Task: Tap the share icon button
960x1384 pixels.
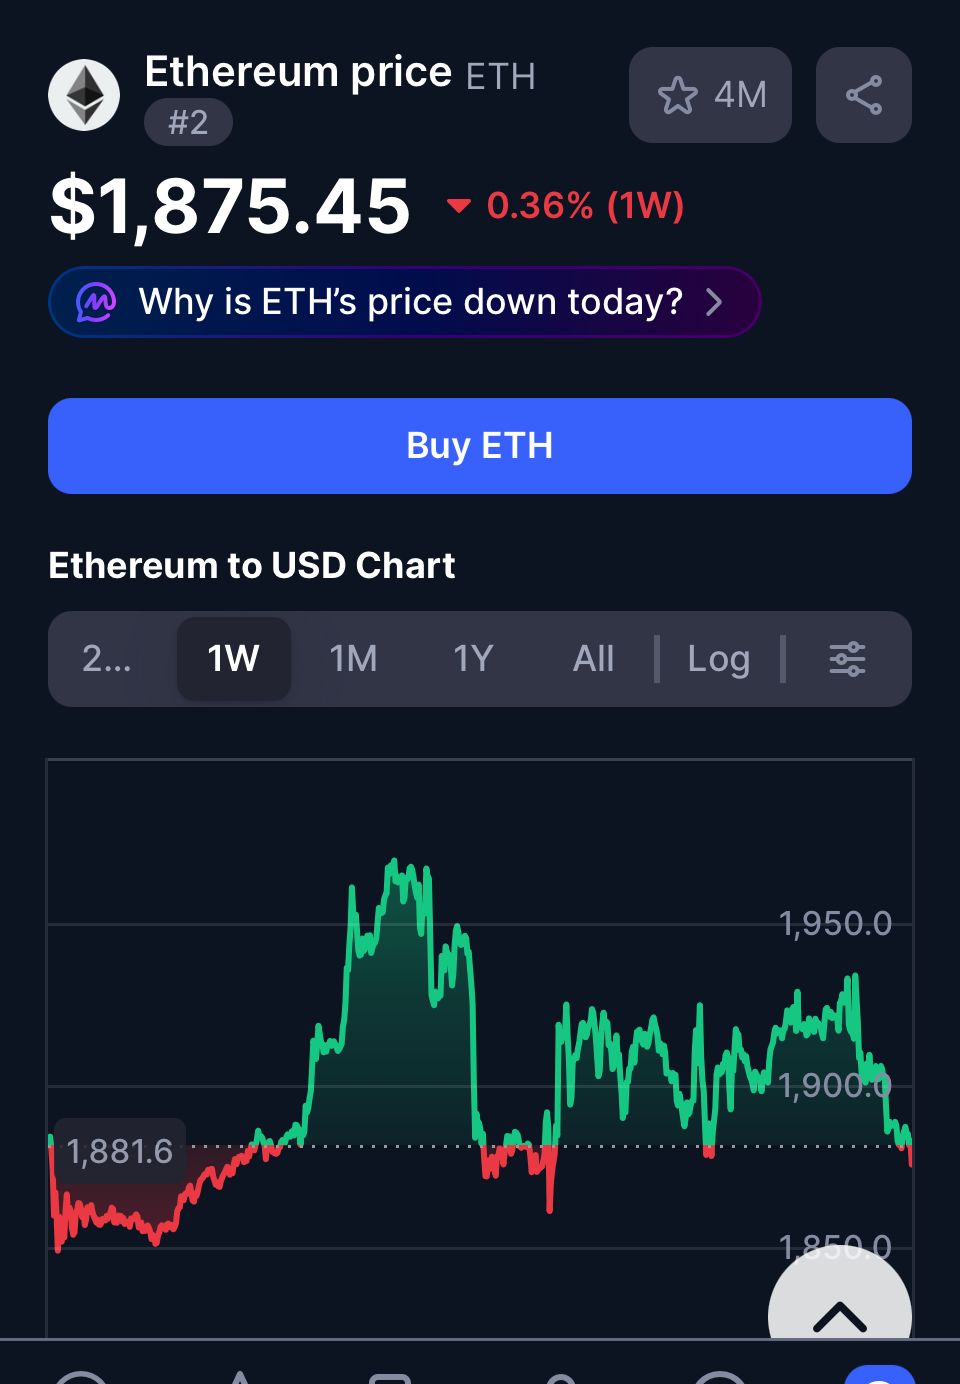Action: [864, 95]
